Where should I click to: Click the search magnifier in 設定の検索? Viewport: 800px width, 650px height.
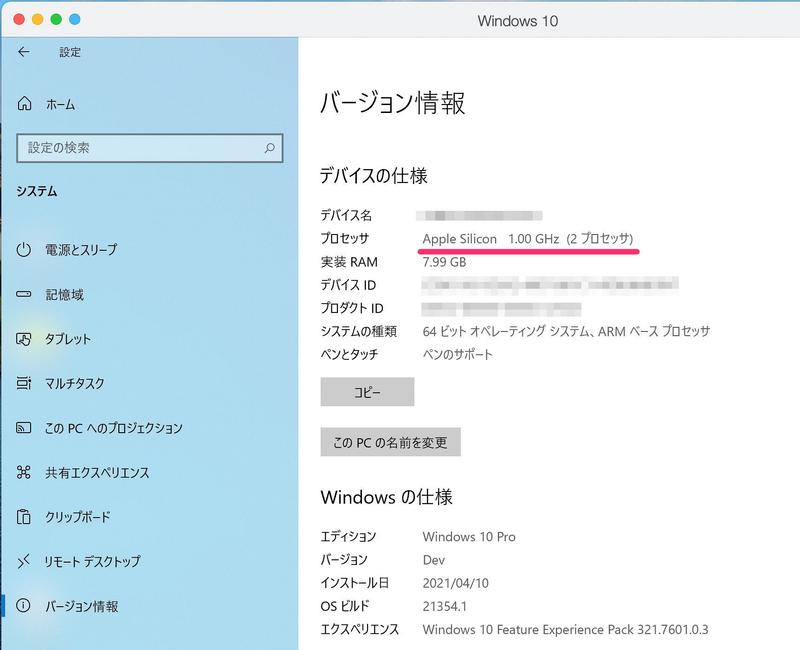[x=269, y=148]
